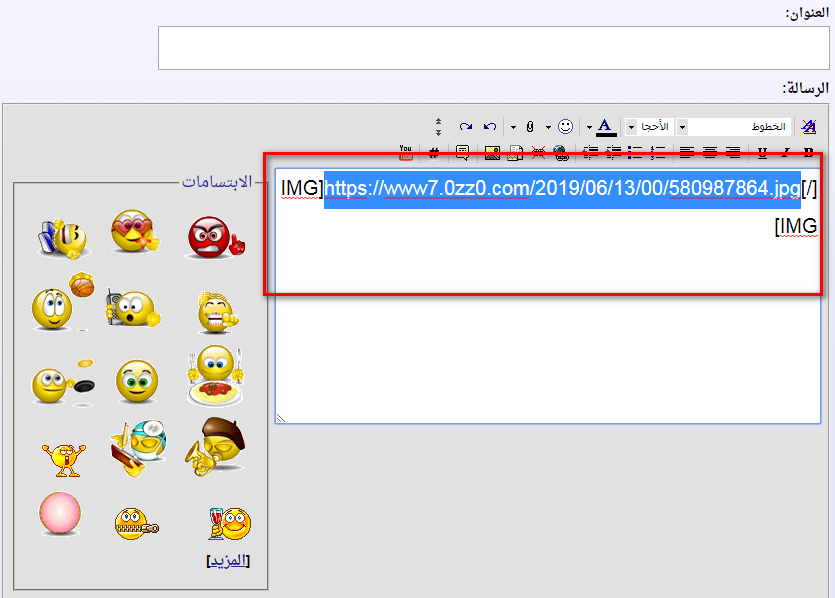Open the font color picker A icon

tap(605, 127)
